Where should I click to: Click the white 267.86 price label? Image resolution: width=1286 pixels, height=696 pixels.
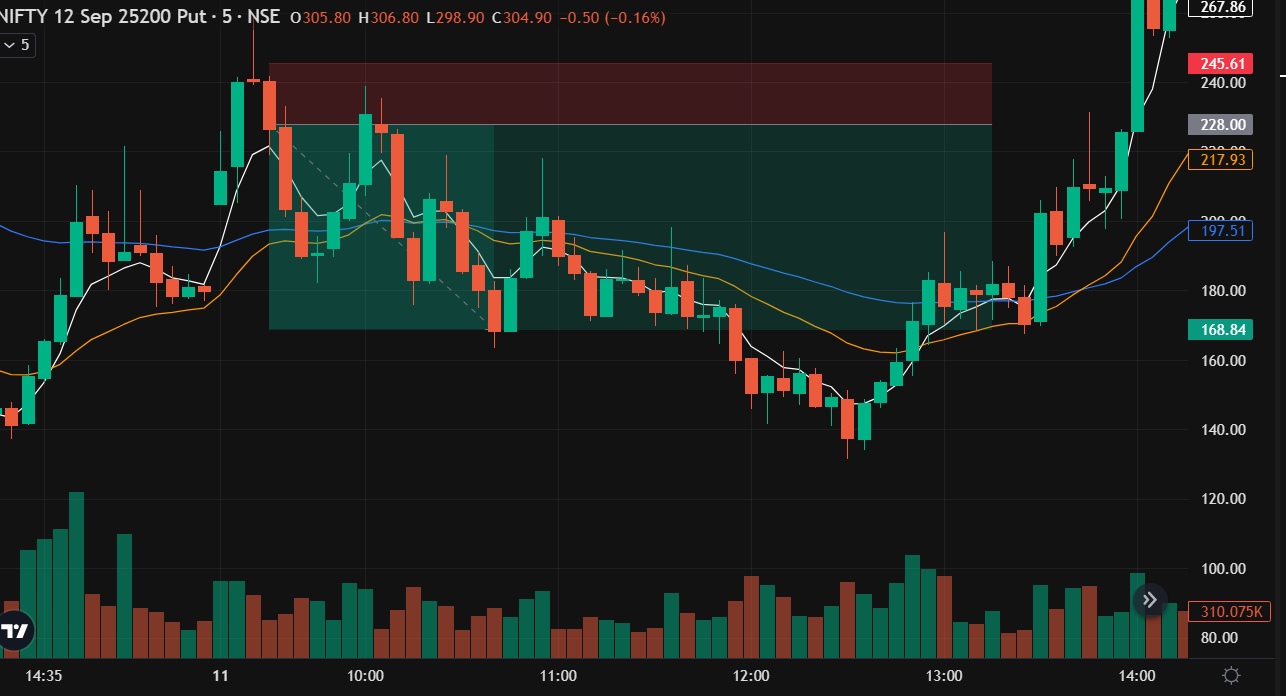tap(1220, 8)
